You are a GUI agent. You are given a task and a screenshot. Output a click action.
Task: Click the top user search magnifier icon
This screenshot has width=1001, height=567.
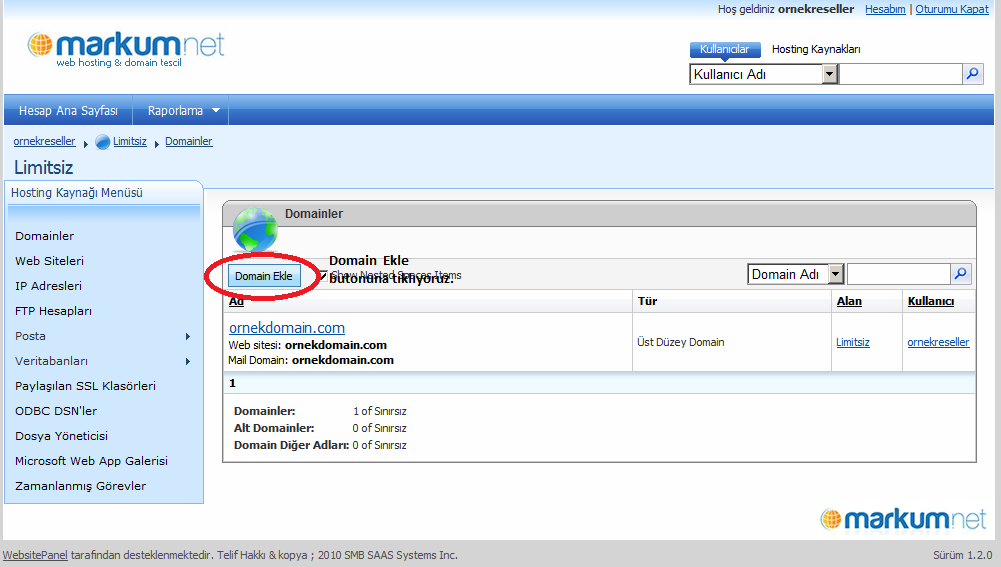pyautogui.click(x=972, y=74)
